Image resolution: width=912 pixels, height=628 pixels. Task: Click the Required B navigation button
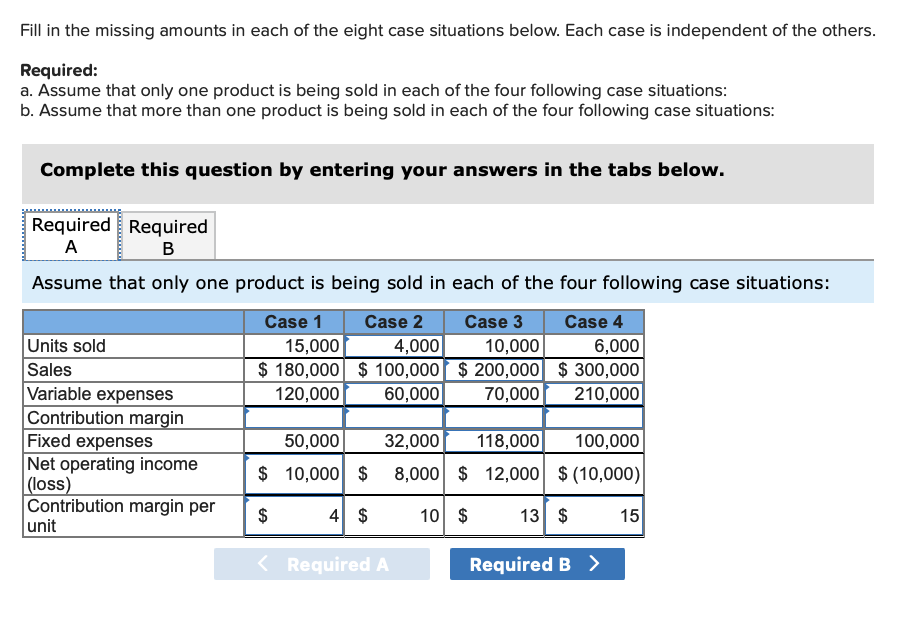tap(537, 564)
